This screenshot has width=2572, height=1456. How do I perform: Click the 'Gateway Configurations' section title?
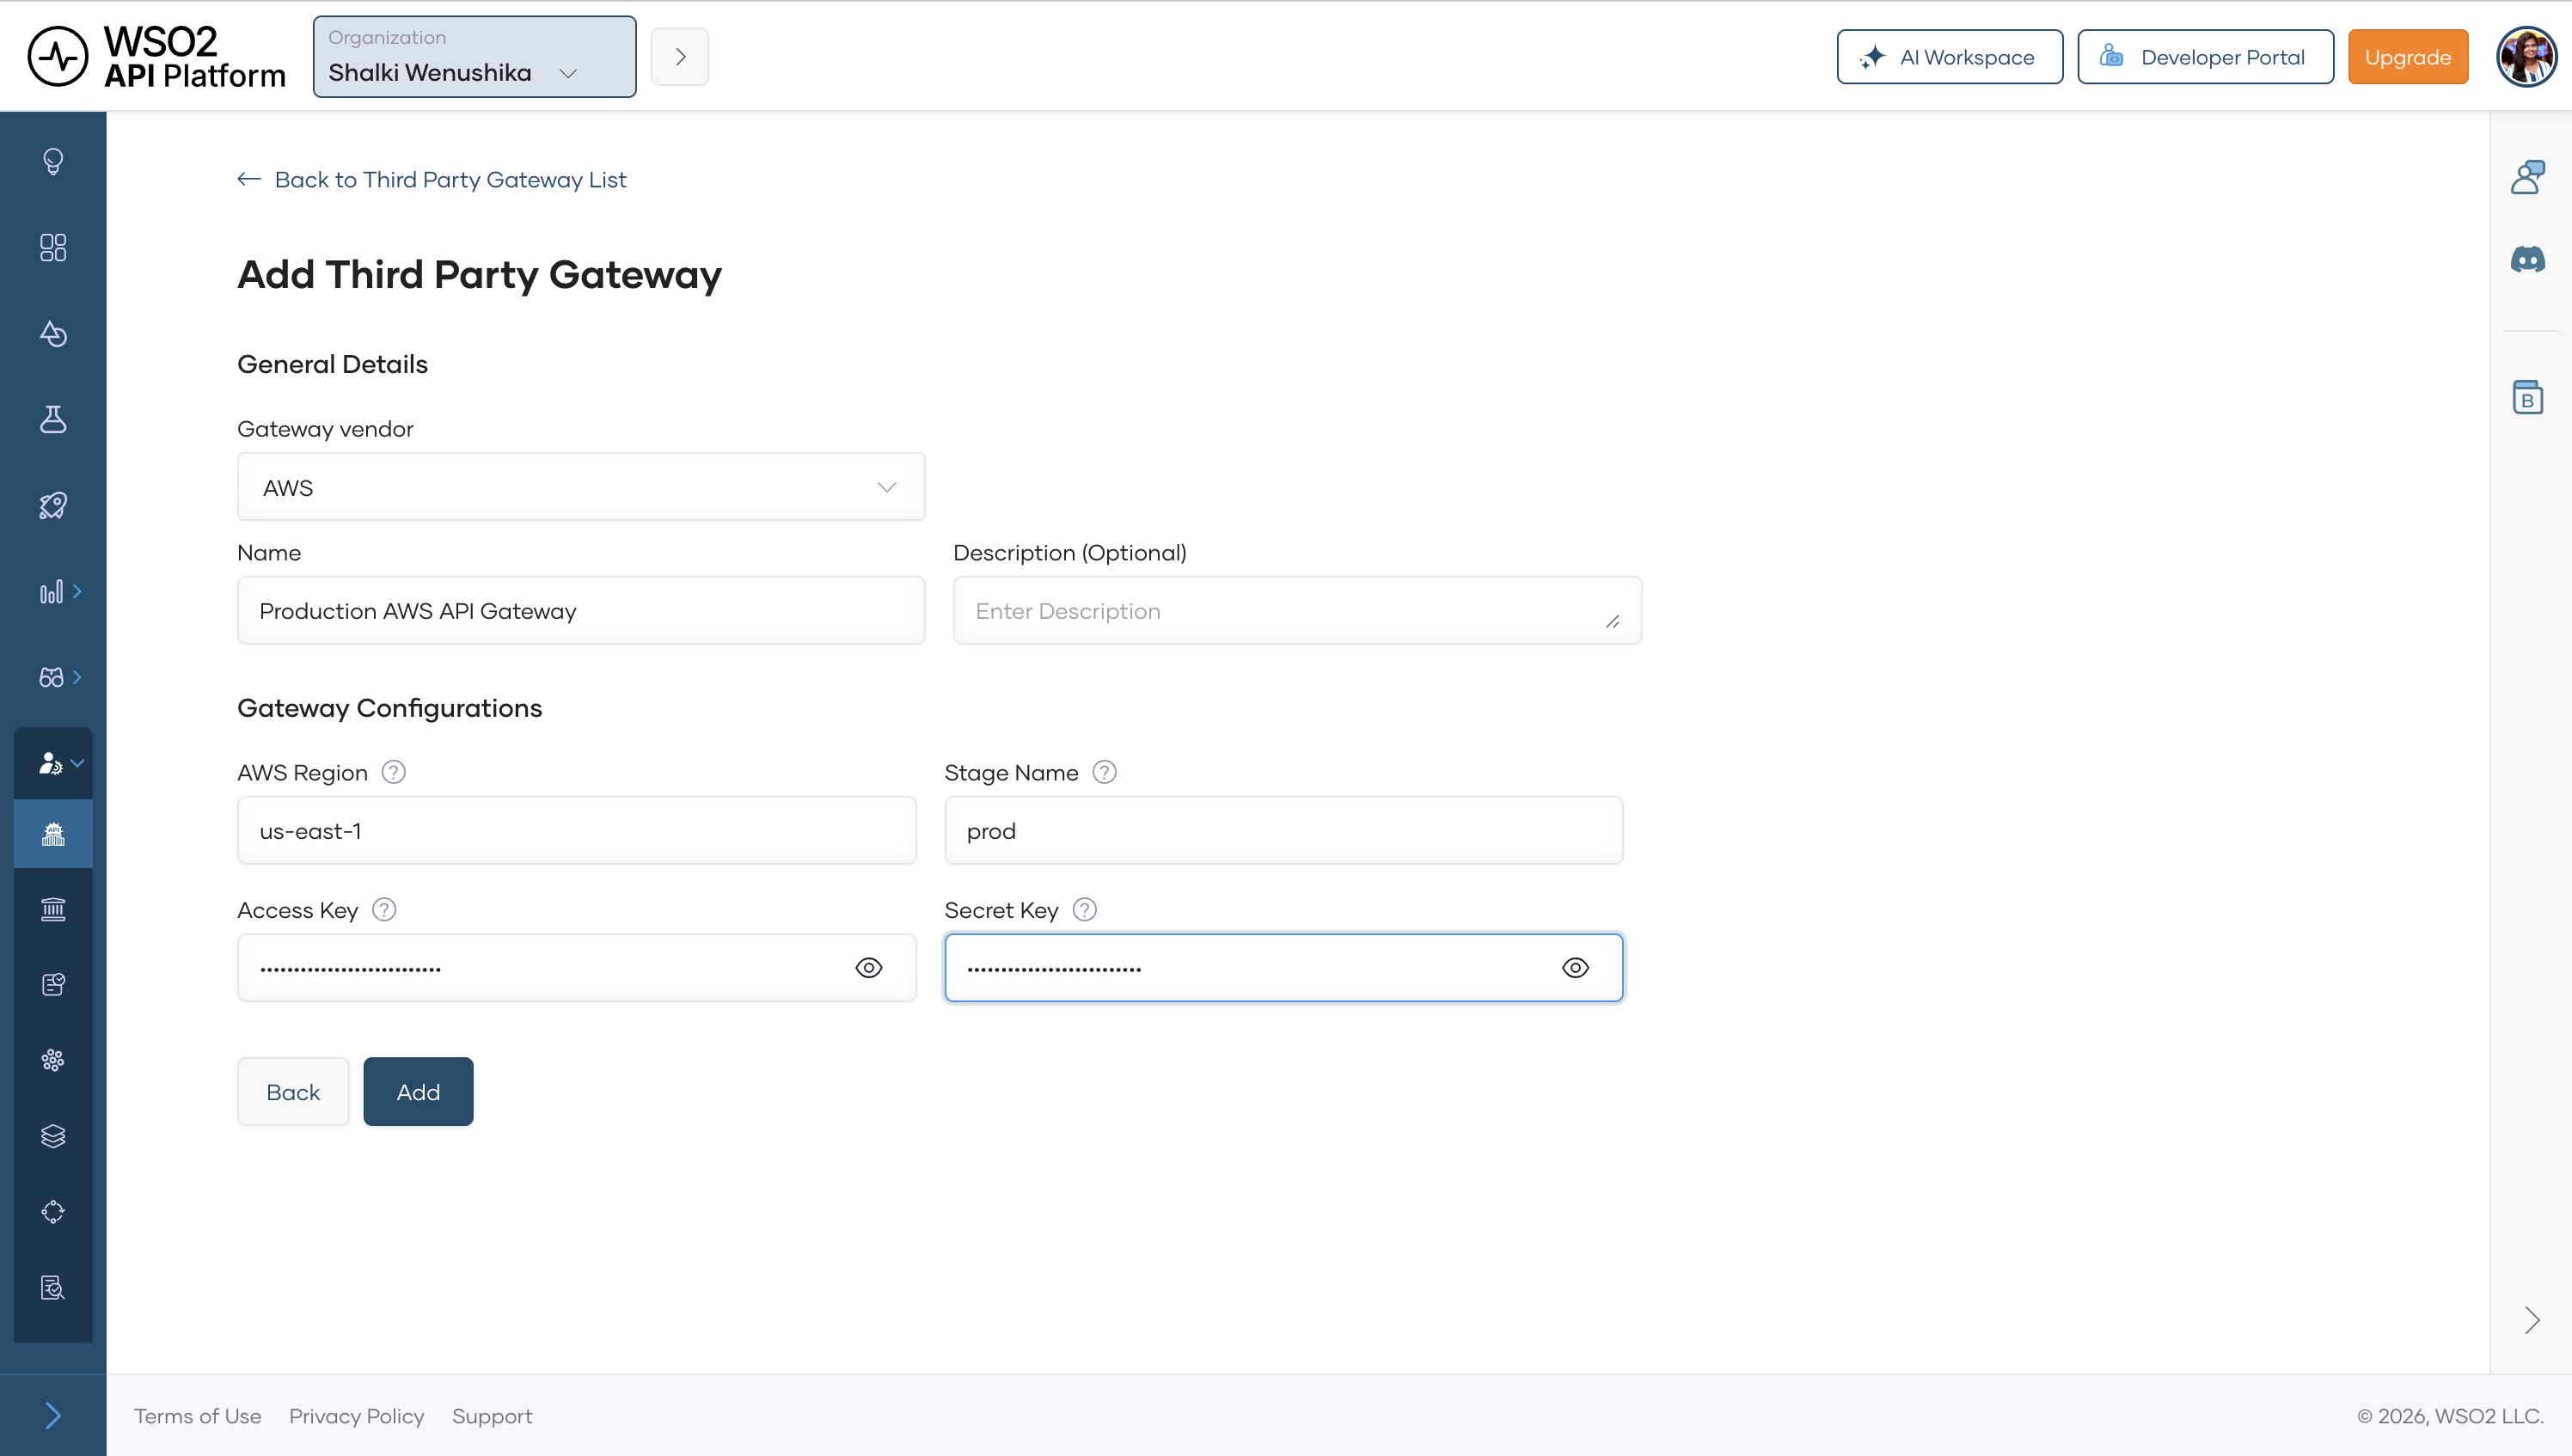tap(390, 707)
